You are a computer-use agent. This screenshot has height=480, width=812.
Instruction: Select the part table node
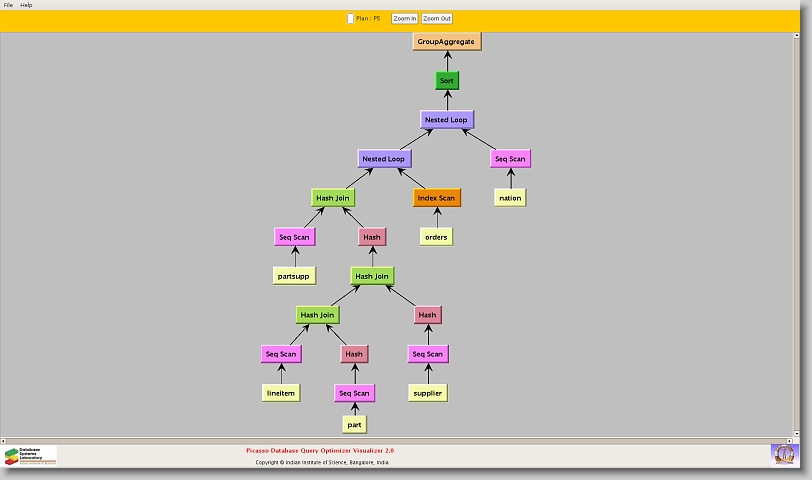tap(354, 425)
